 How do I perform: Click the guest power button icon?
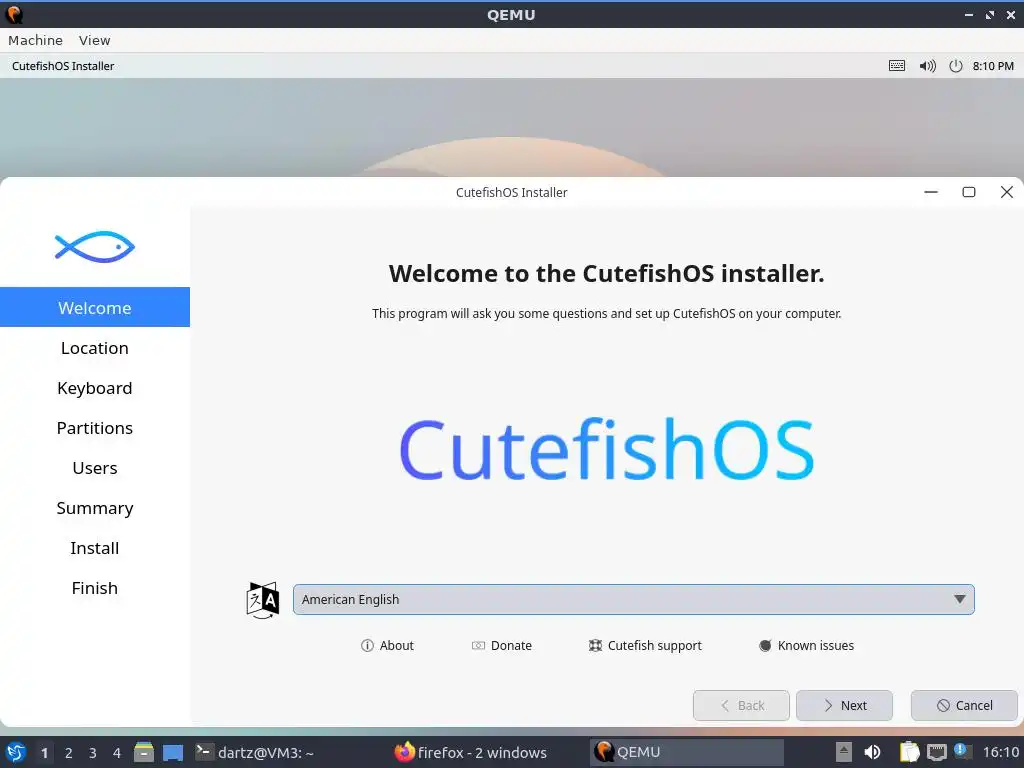click(955, 66)
